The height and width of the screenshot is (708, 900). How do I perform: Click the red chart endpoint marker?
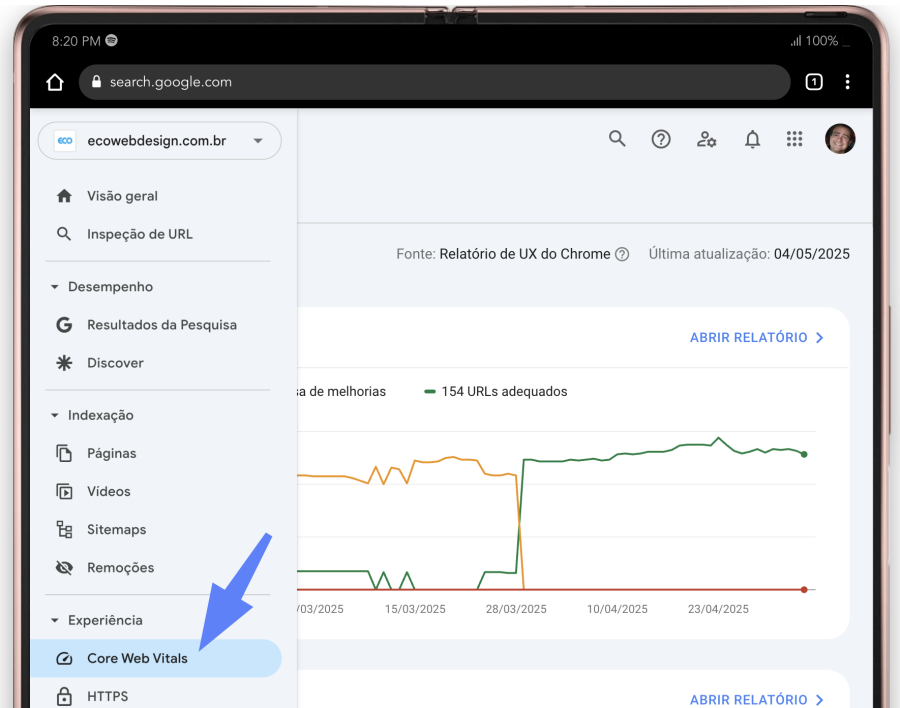pyautogui.click(x=804, y=590)
